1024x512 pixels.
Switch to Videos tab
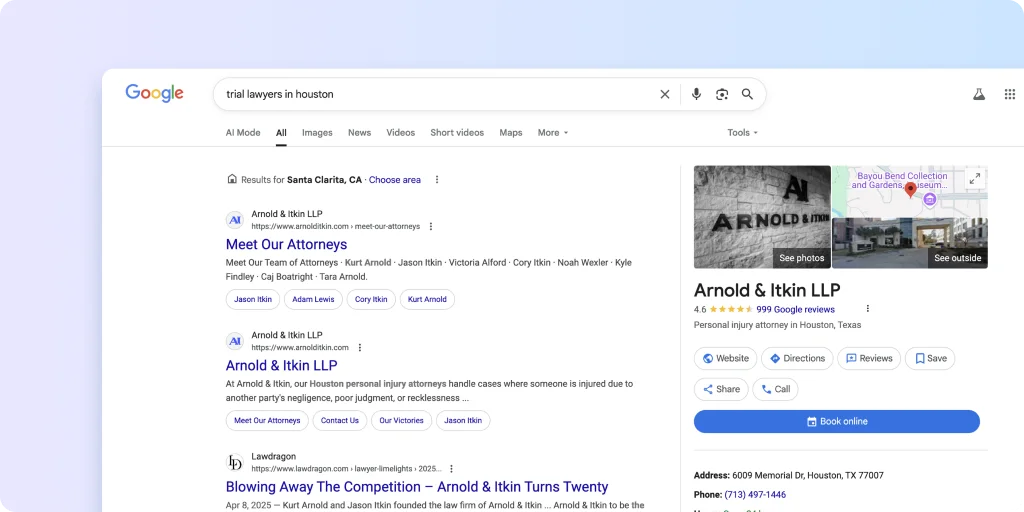[x=400, y=133]
